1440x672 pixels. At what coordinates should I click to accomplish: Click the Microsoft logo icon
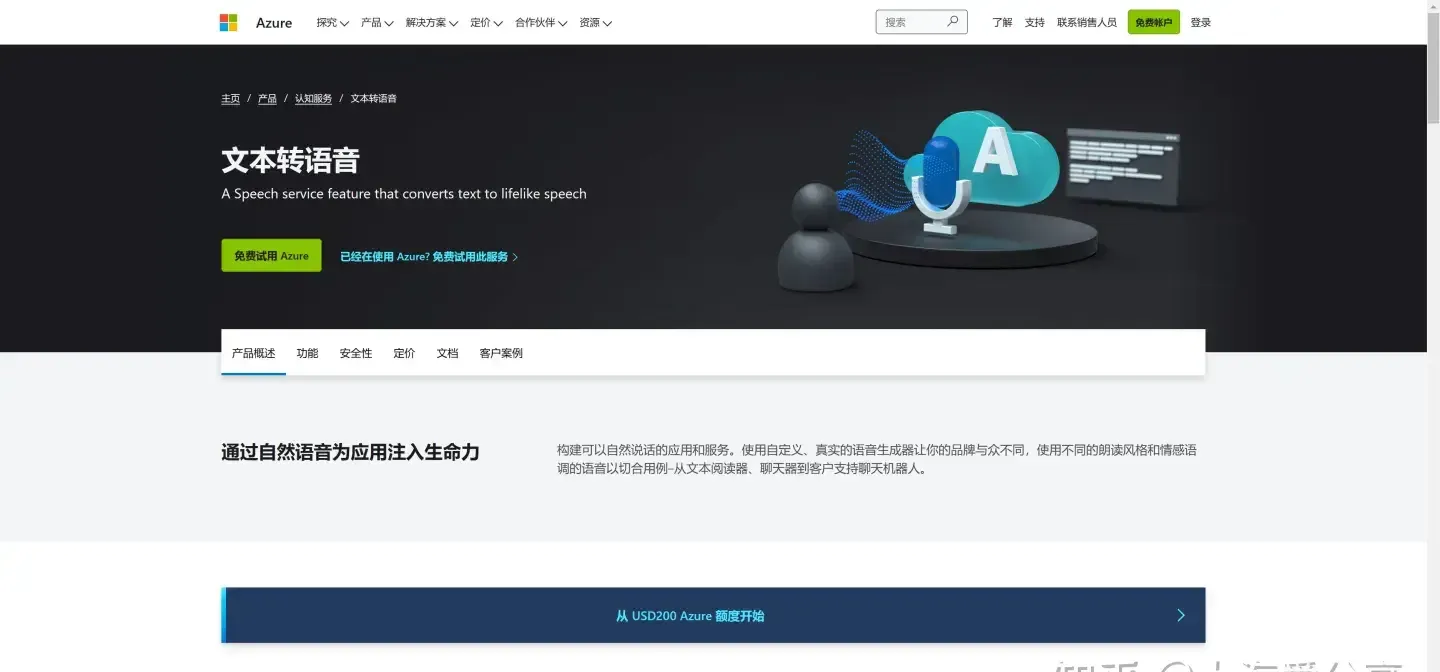[x=229, y=22]
